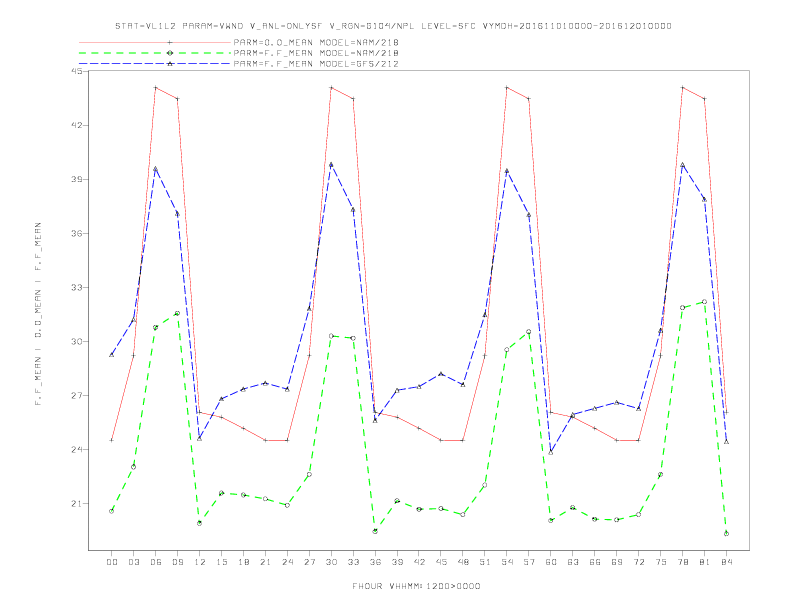792x612 pixels.
Task: Click x-axis forecast hour label 15
Action: (x=221, y=562)
